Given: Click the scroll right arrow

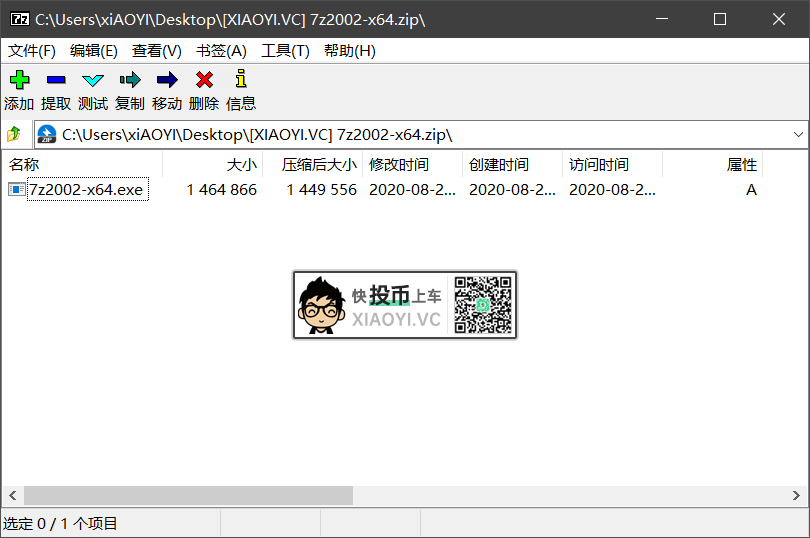Looking at the screenshot, I should (x=796, y=495).
